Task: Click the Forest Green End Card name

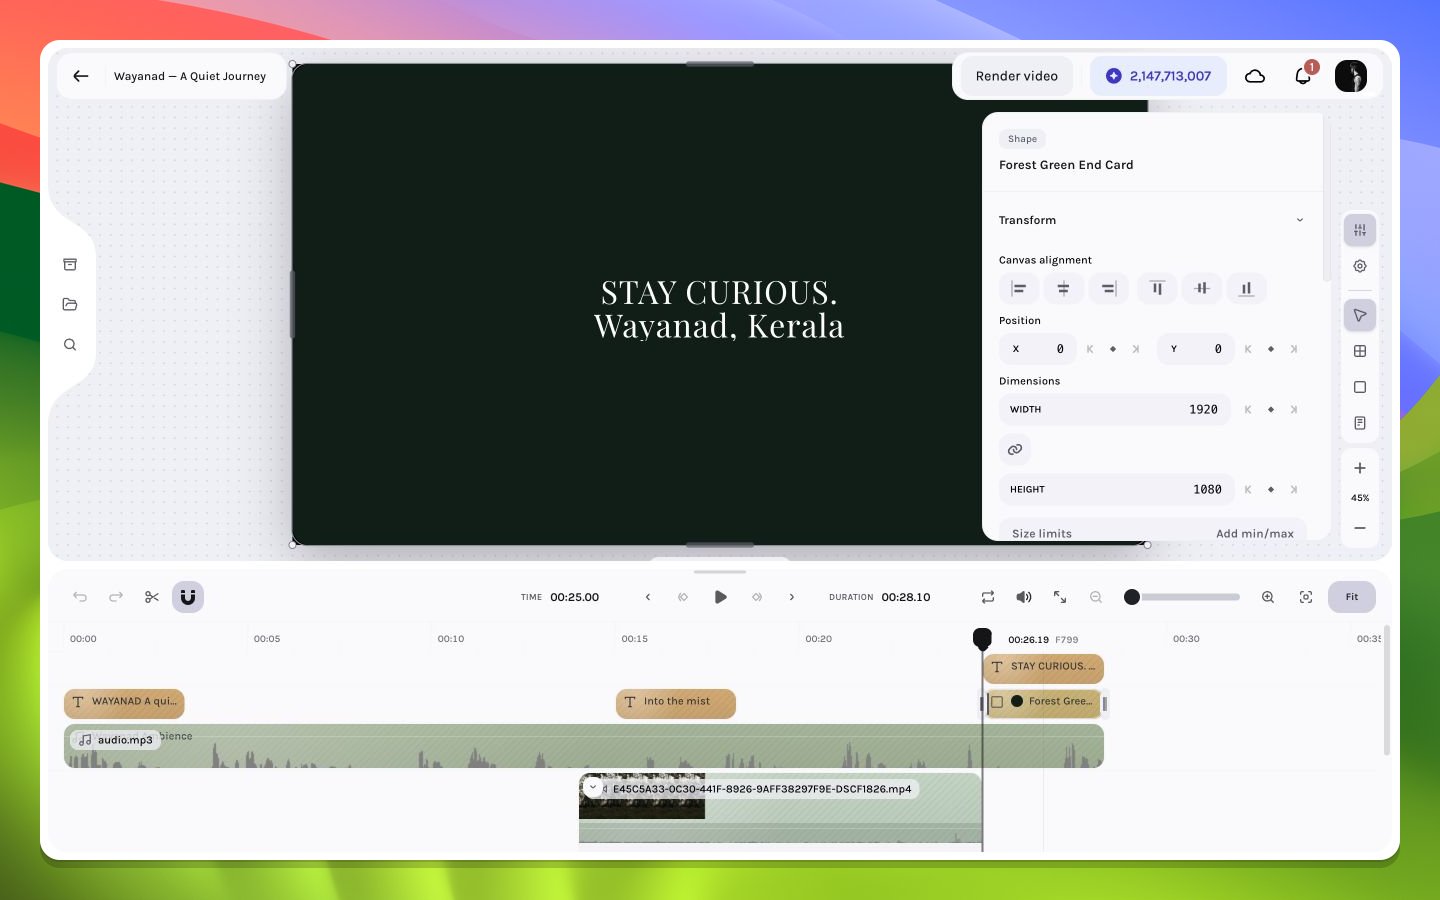Action: pos(1066,165)
